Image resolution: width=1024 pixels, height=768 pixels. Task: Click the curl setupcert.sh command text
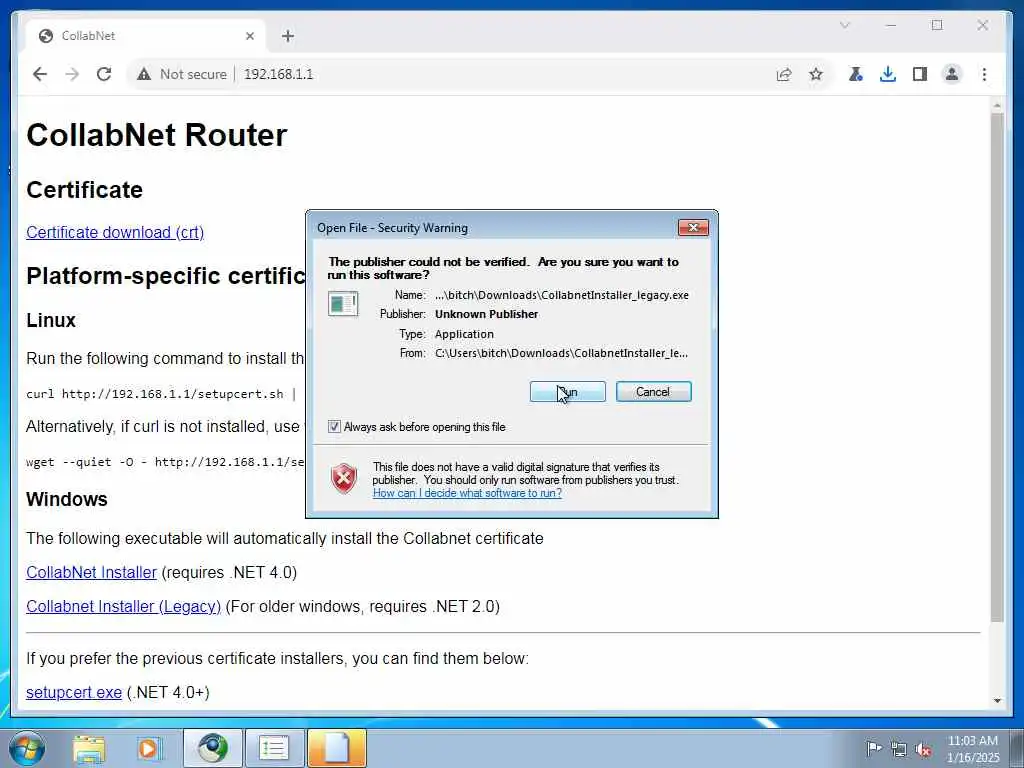(161, 394)
